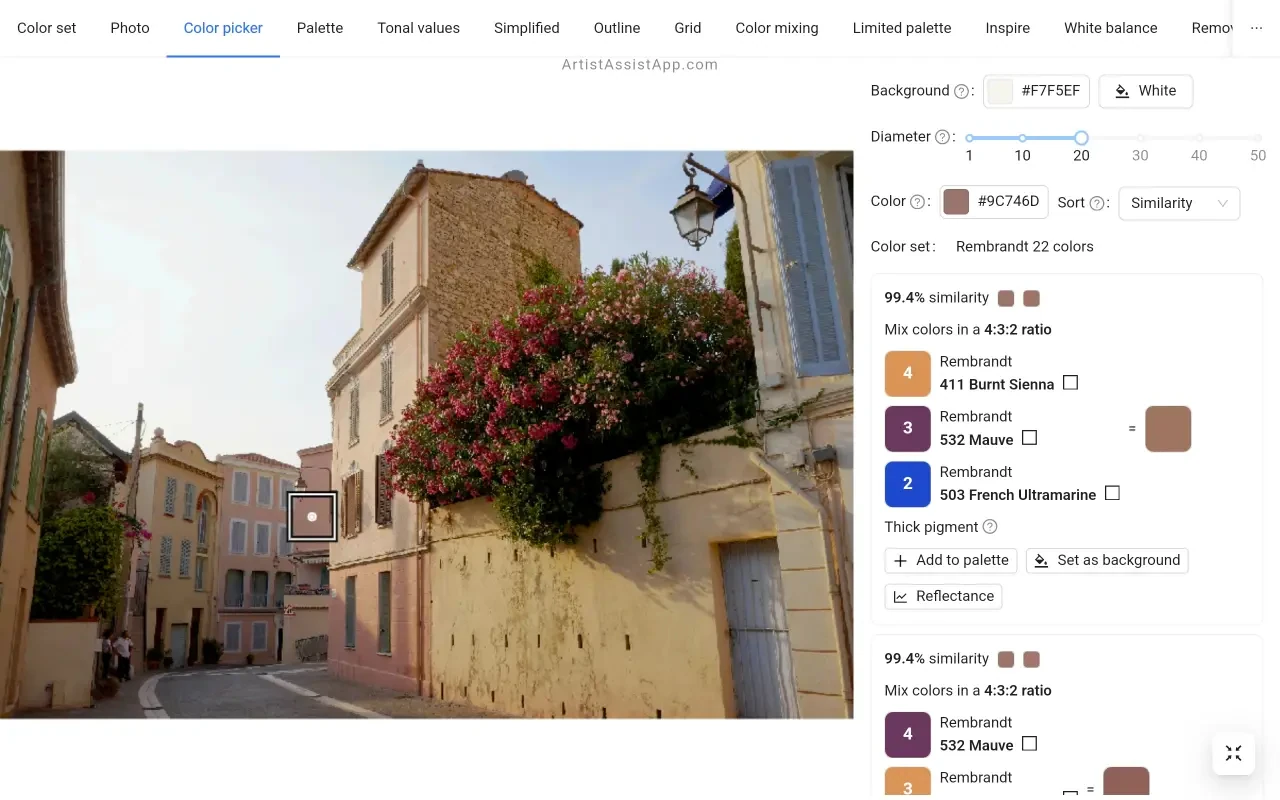Click the first mix's Mauve swatch numbered 3
This screenshot has height=800, width=1280.
point(908,428)
